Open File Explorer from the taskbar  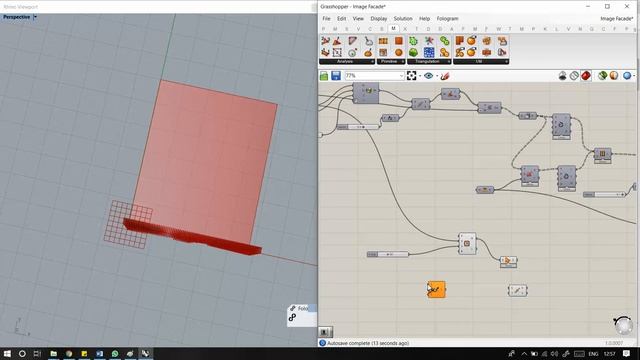pos(53,353)
